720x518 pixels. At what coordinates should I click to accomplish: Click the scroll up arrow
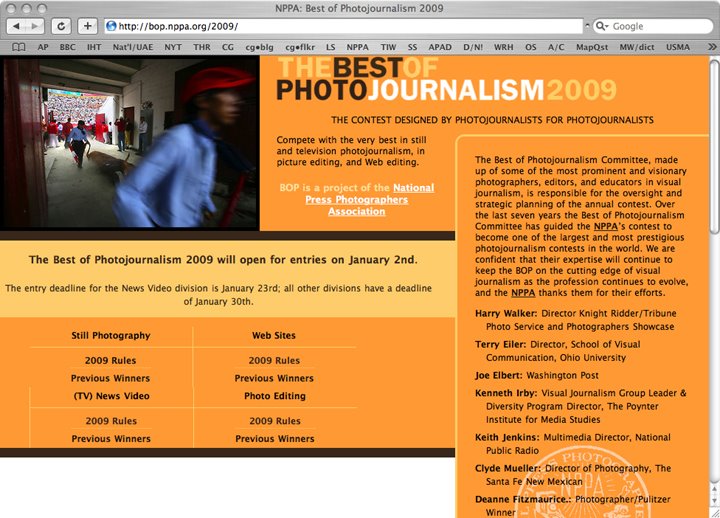714,490
